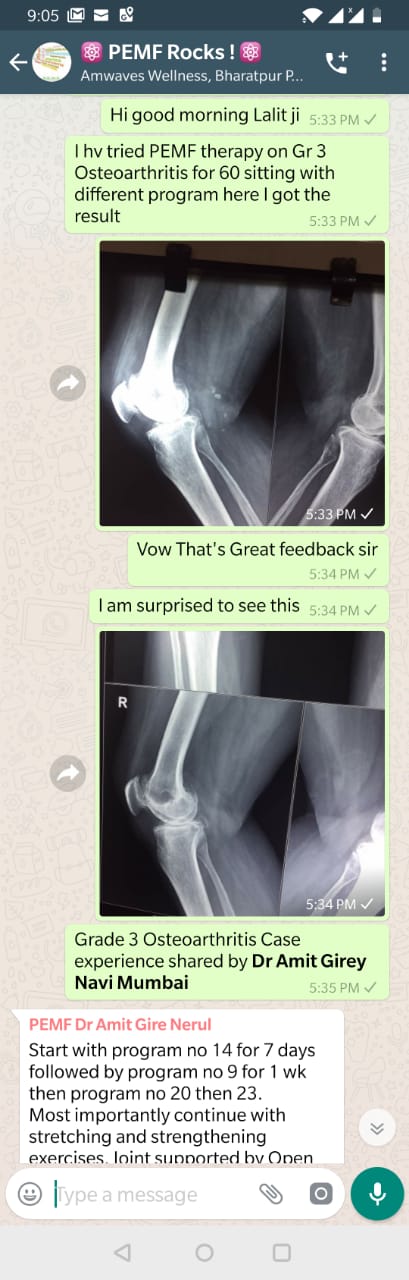
Task: Tap the Android recent apps square
Action: (282, 1252)
